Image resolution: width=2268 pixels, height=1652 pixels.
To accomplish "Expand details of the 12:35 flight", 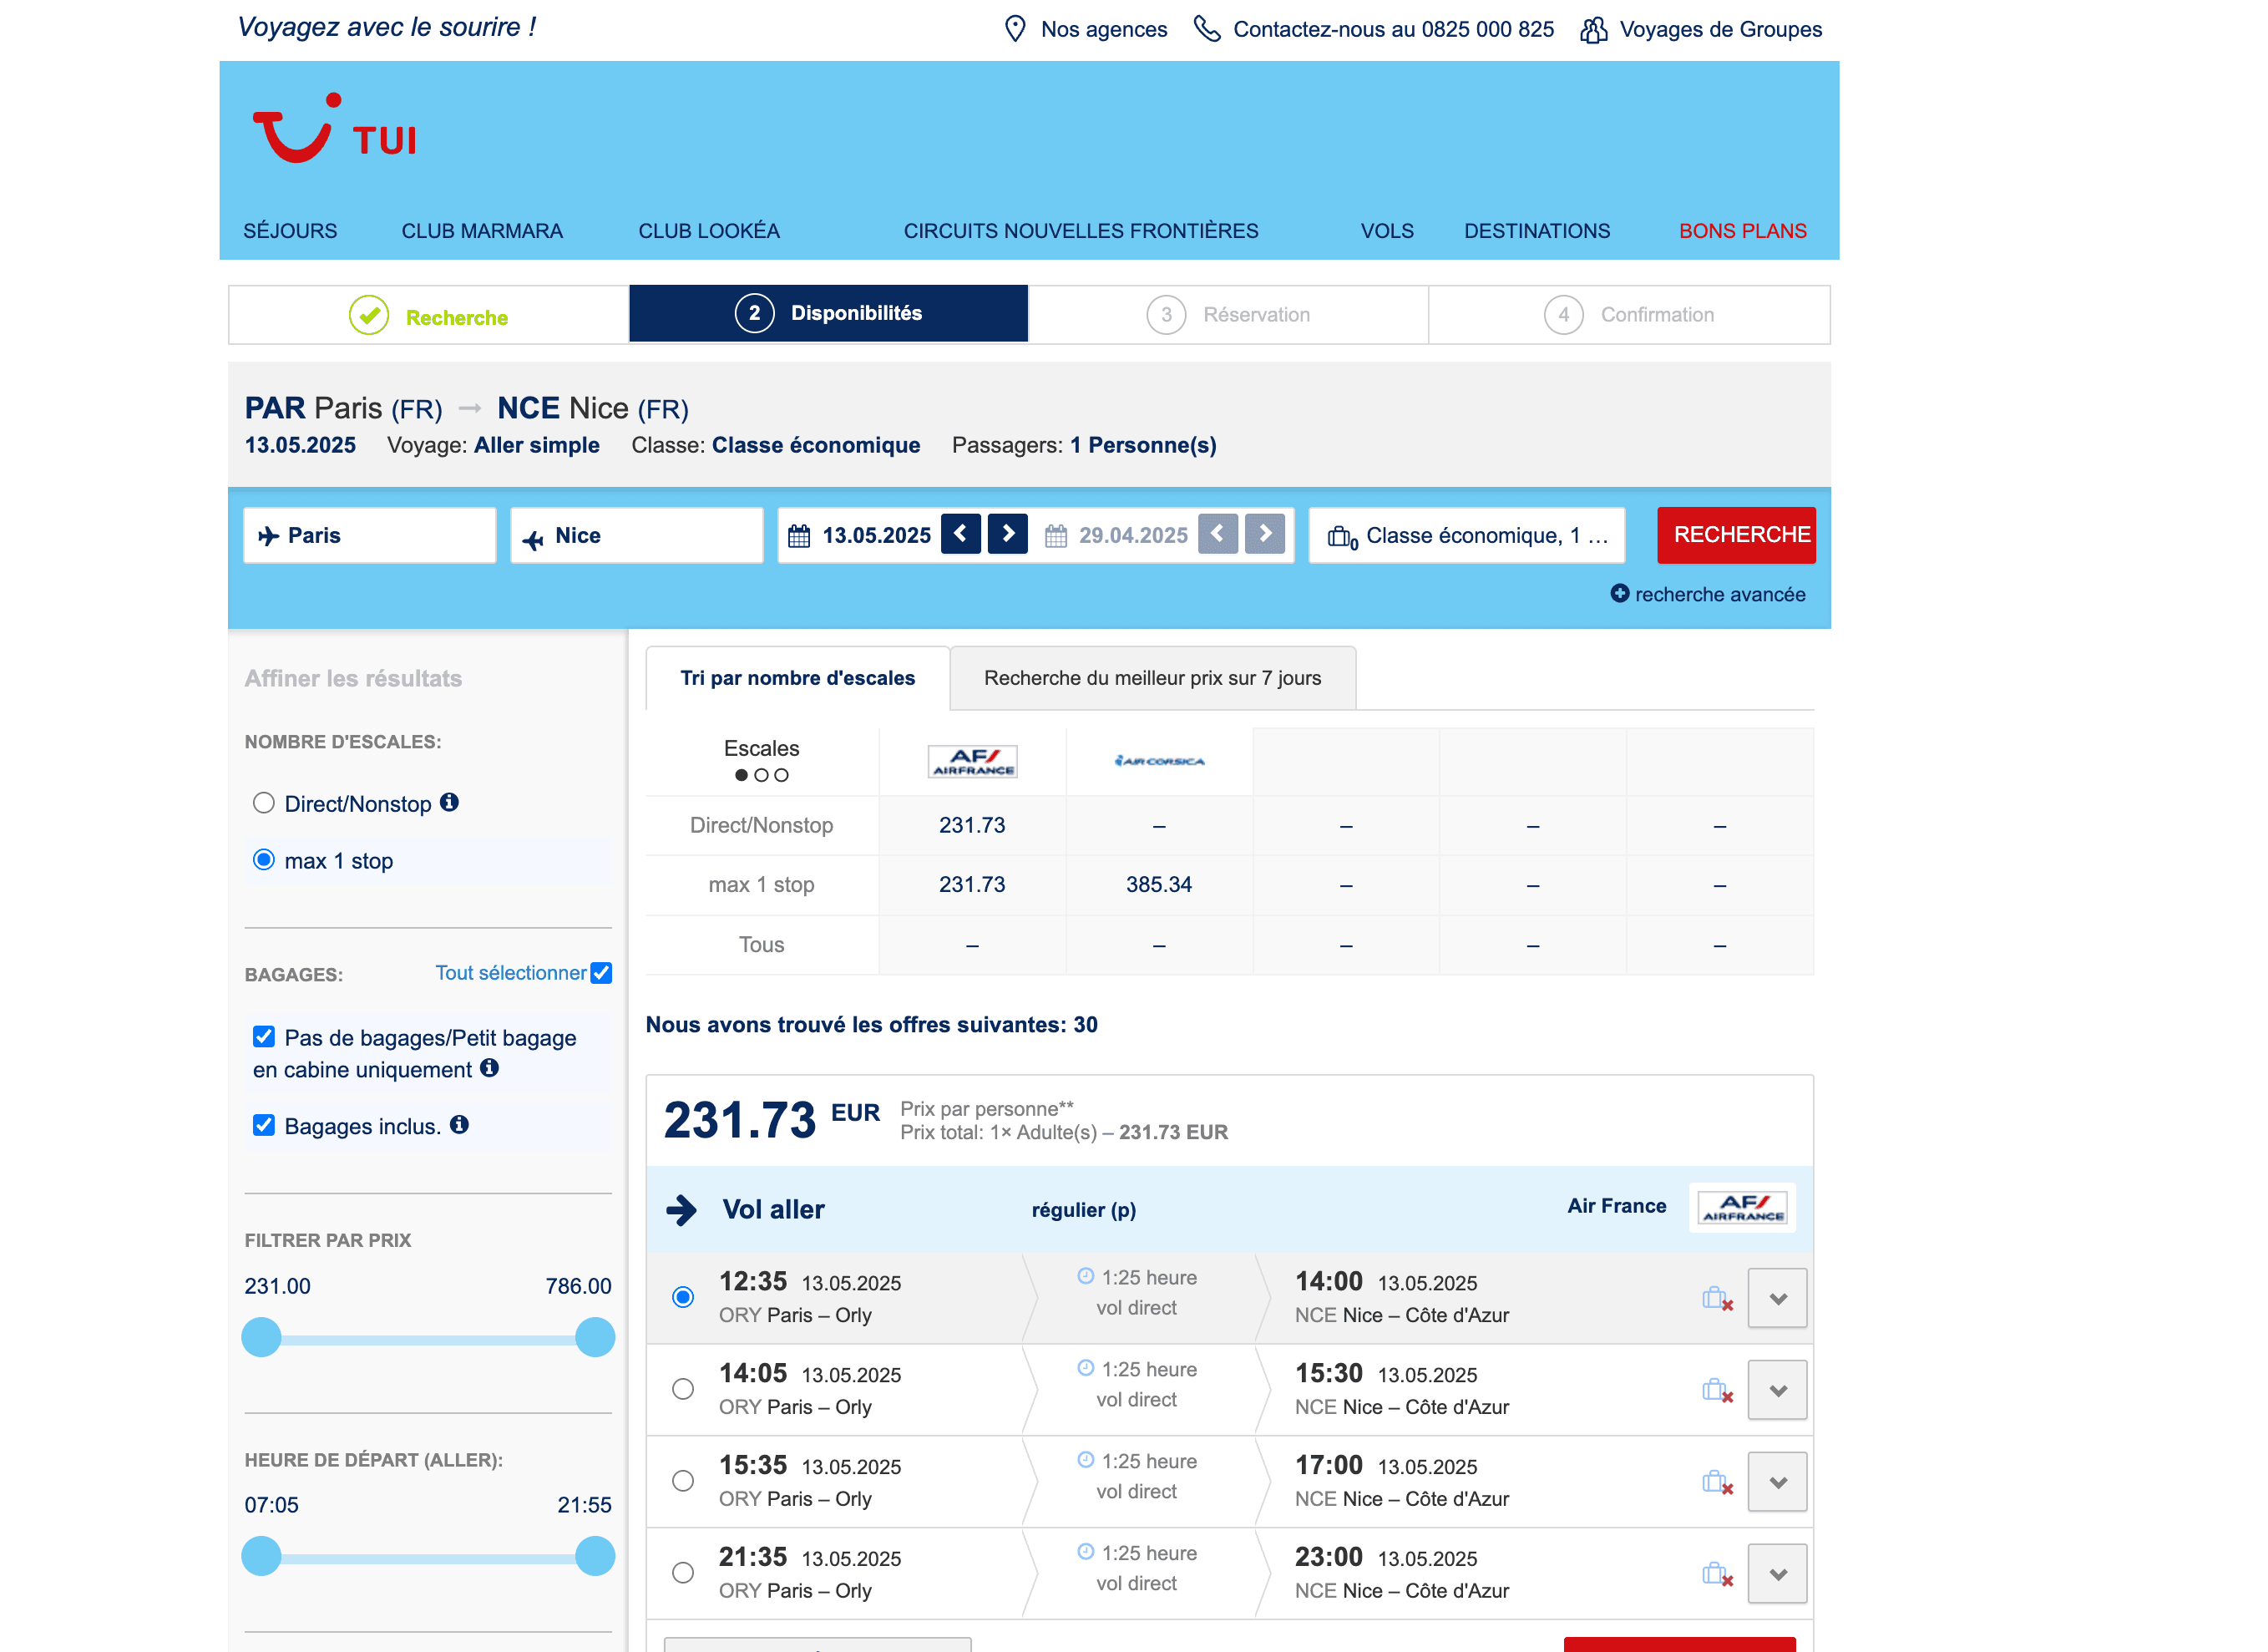I will pos(1777,1299).
